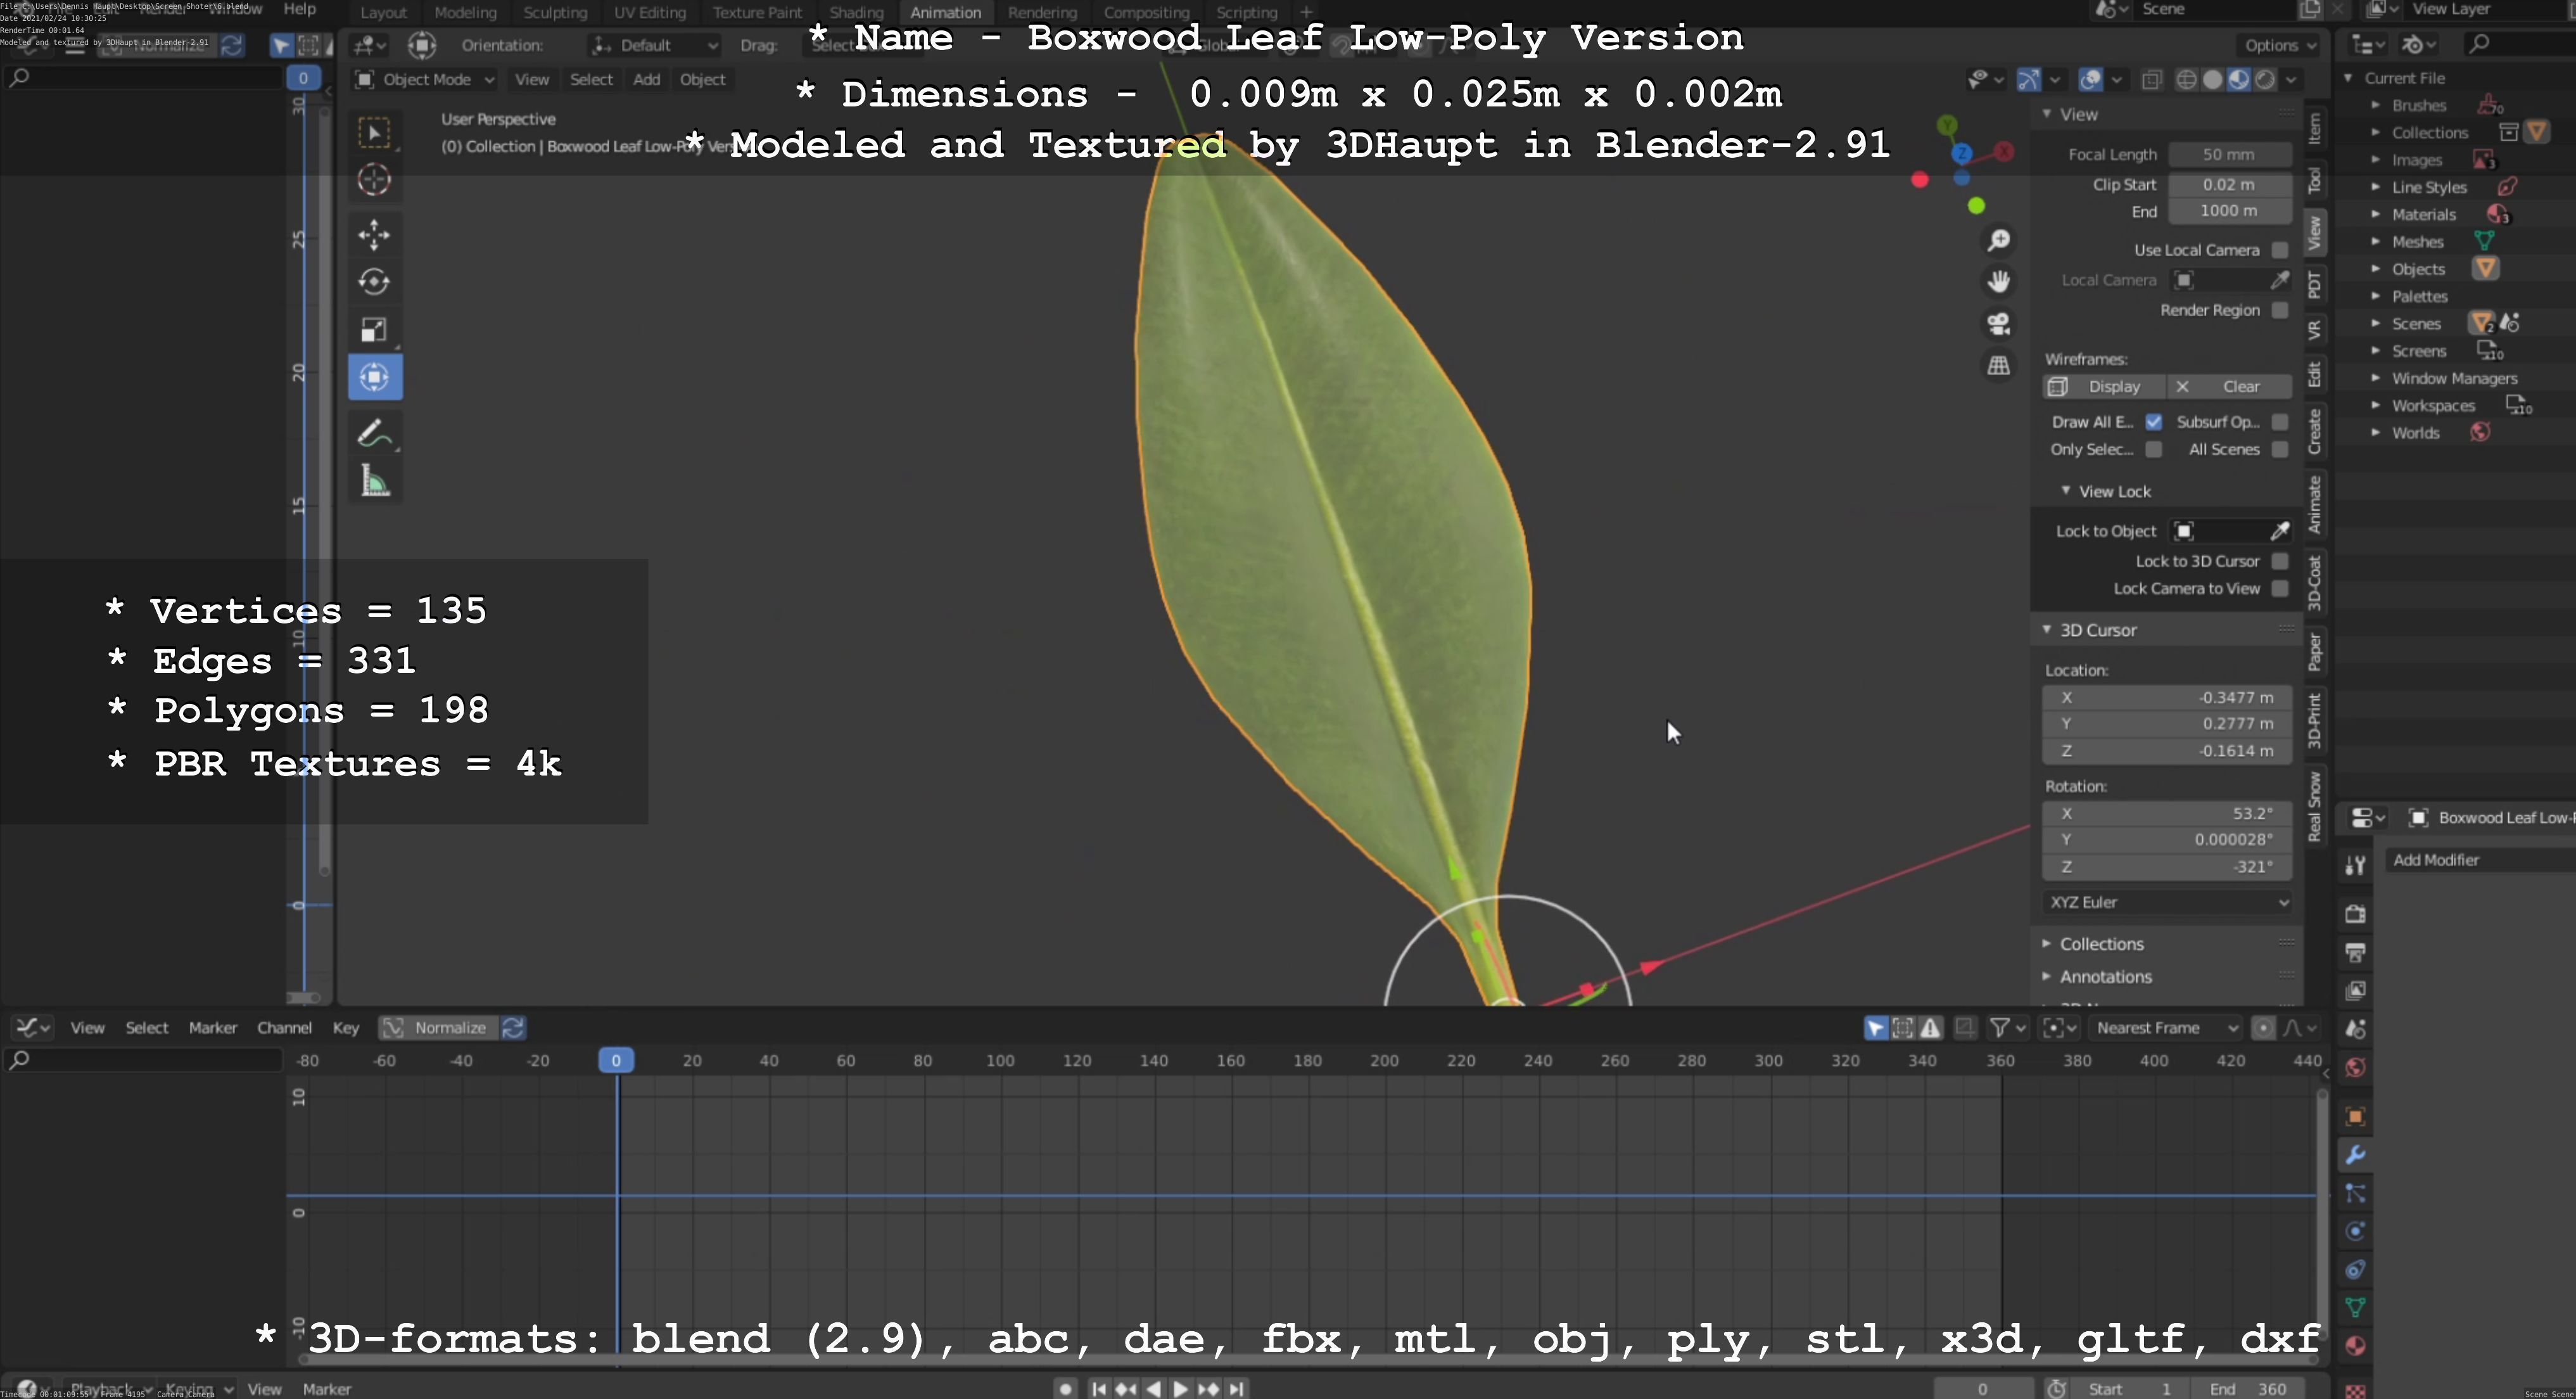Select the Scale tool
Viewport: 2576px width, 1399px height.
point(375,330)
